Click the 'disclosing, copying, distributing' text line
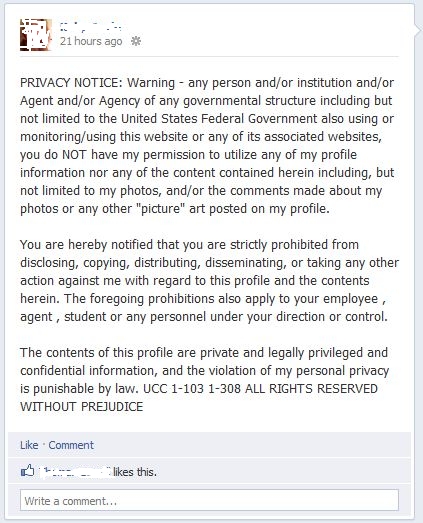Image resolution: width=423 pixels, height=523 pixels. (110, 263)
